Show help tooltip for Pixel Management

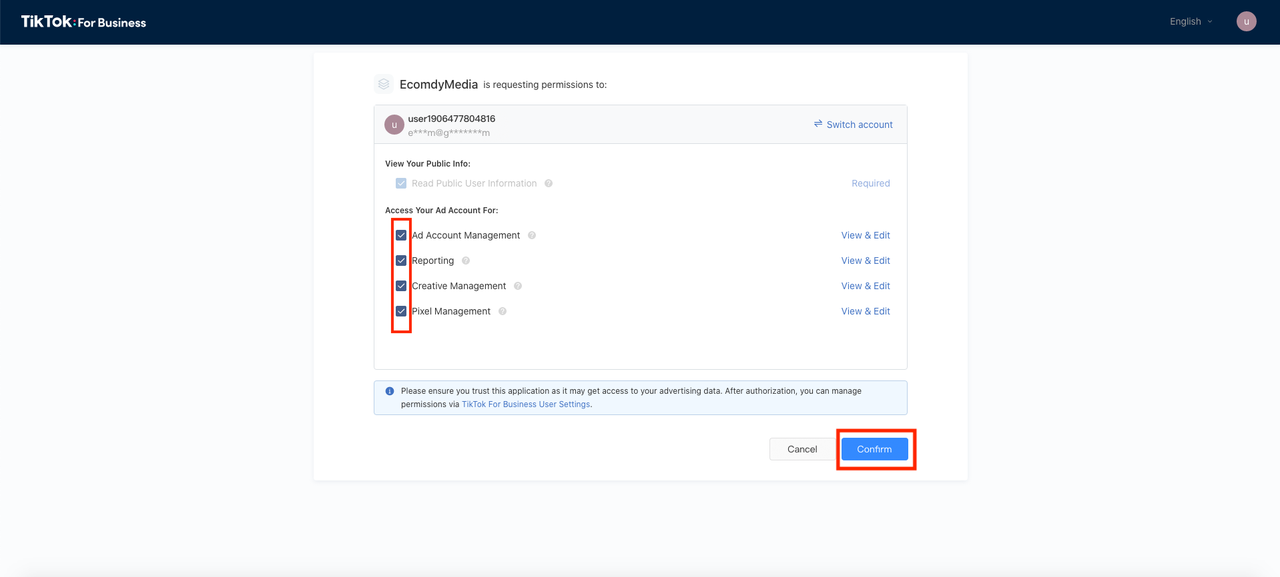[x=503, y=311]
